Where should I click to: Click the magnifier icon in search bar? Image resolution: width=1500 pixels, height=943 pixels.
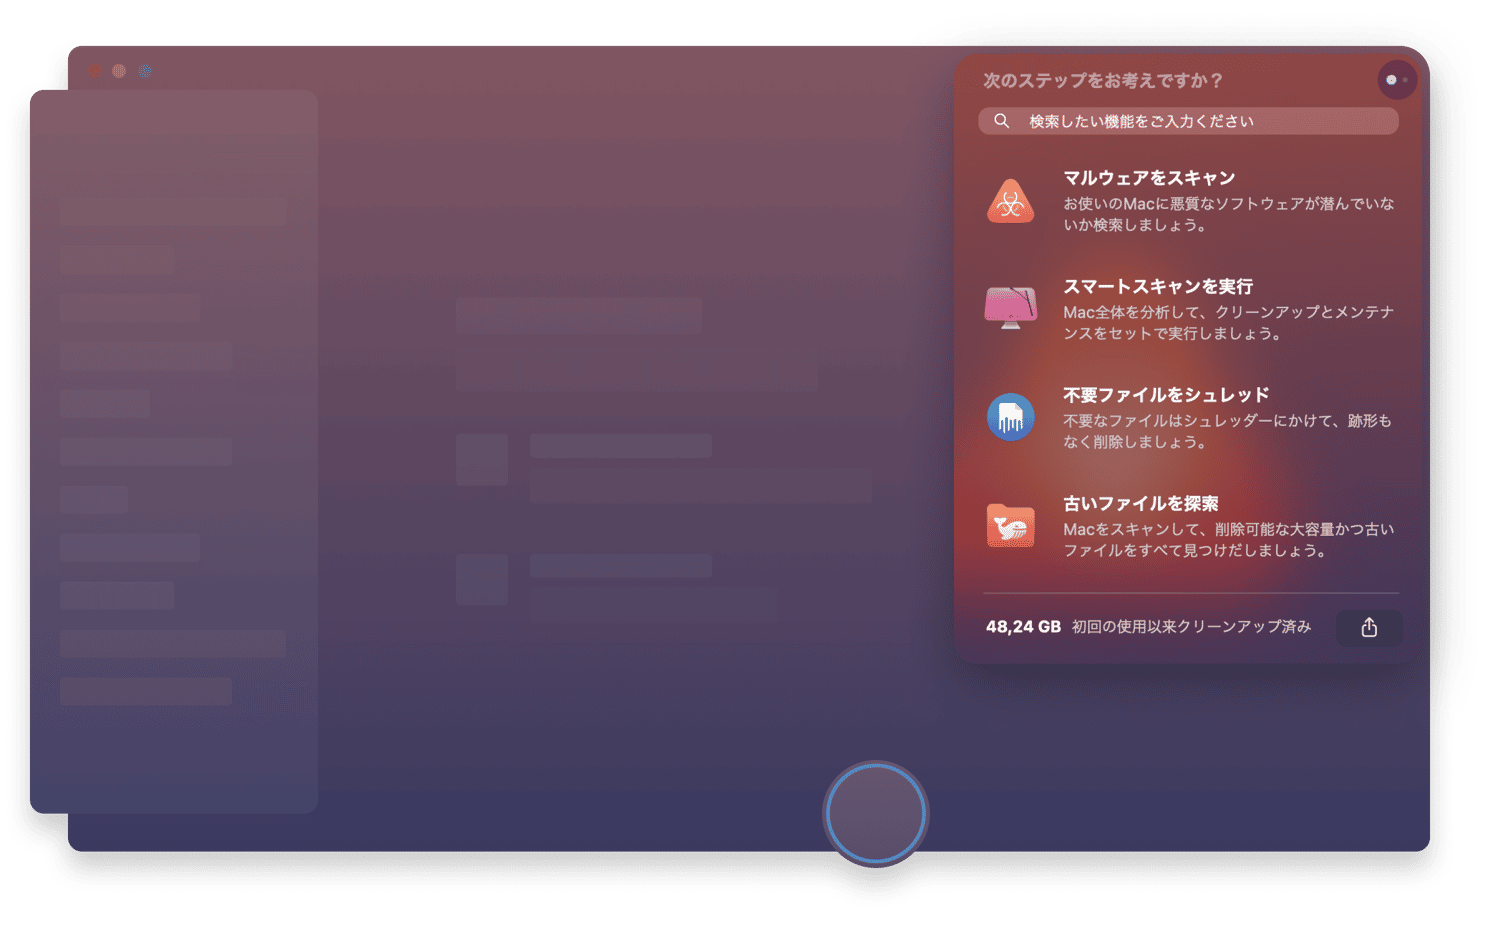pyautogui.click(x=1001, y=121)
